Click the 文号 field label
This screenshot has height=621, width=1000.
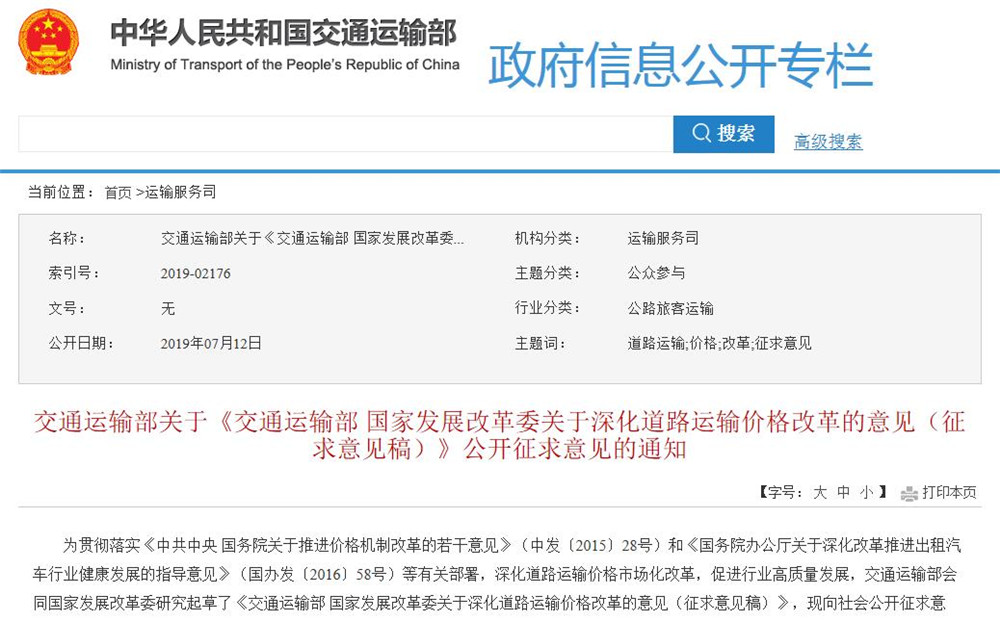[66, 309]
